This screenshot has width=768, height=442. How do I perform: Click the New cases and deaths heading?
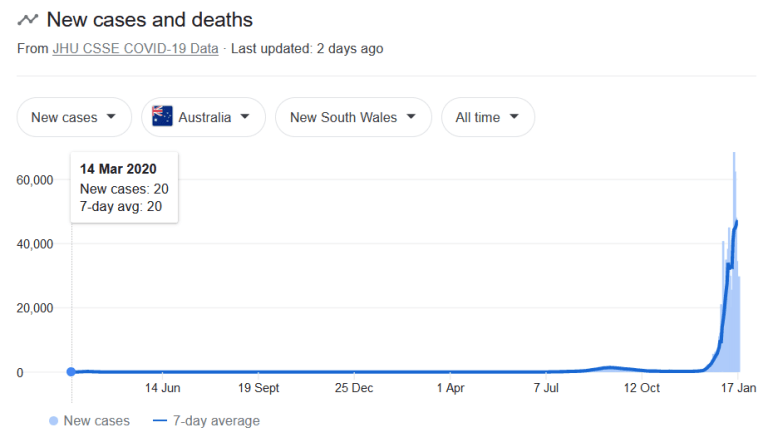(x=149, y=20)
